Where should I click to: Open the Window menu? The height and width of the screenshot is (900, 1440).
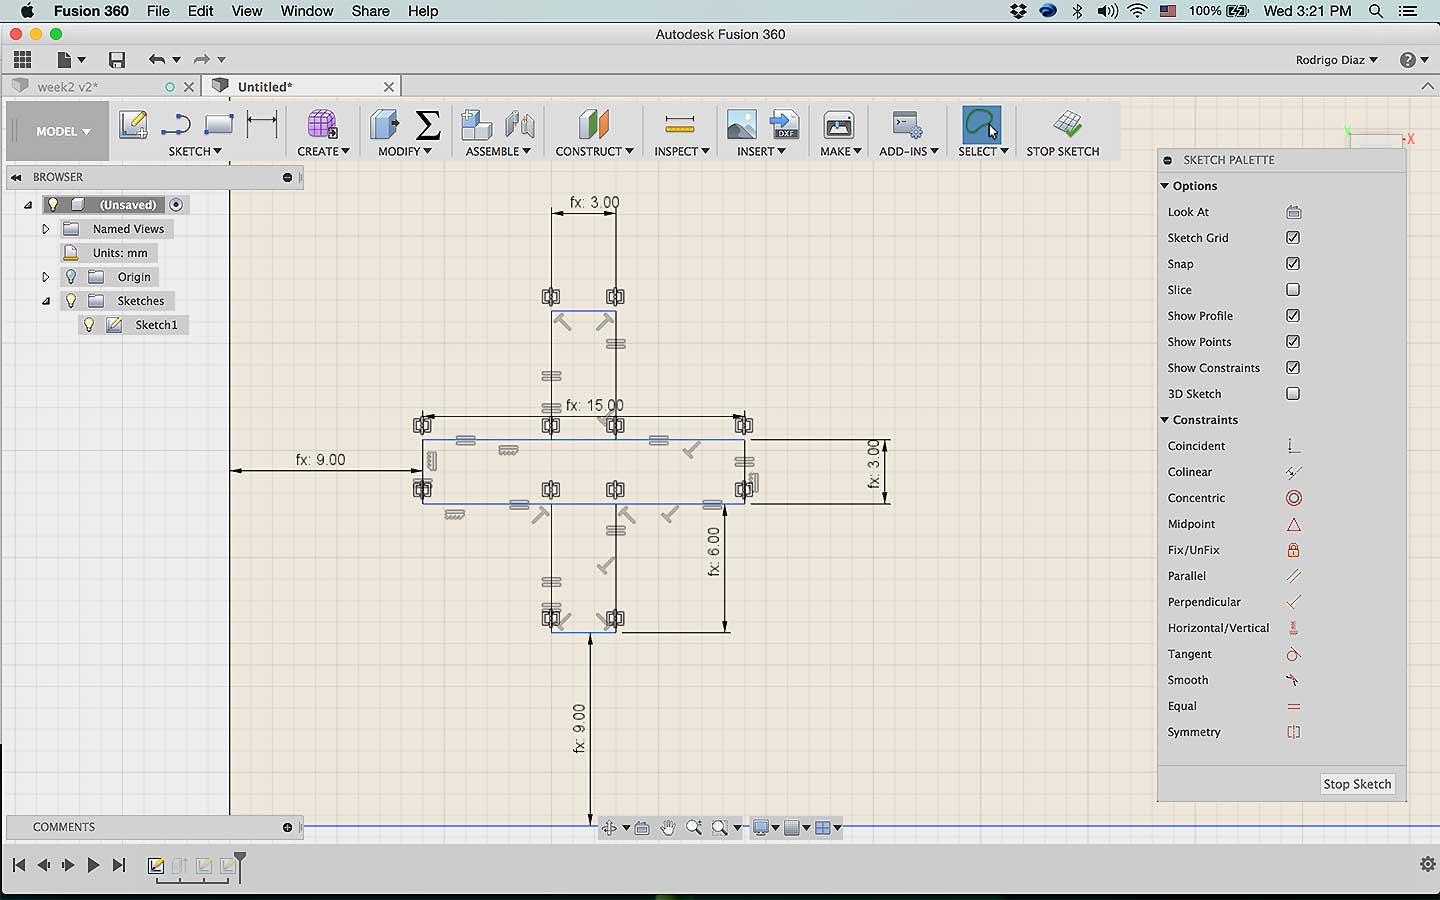click(x=306, y=11)
